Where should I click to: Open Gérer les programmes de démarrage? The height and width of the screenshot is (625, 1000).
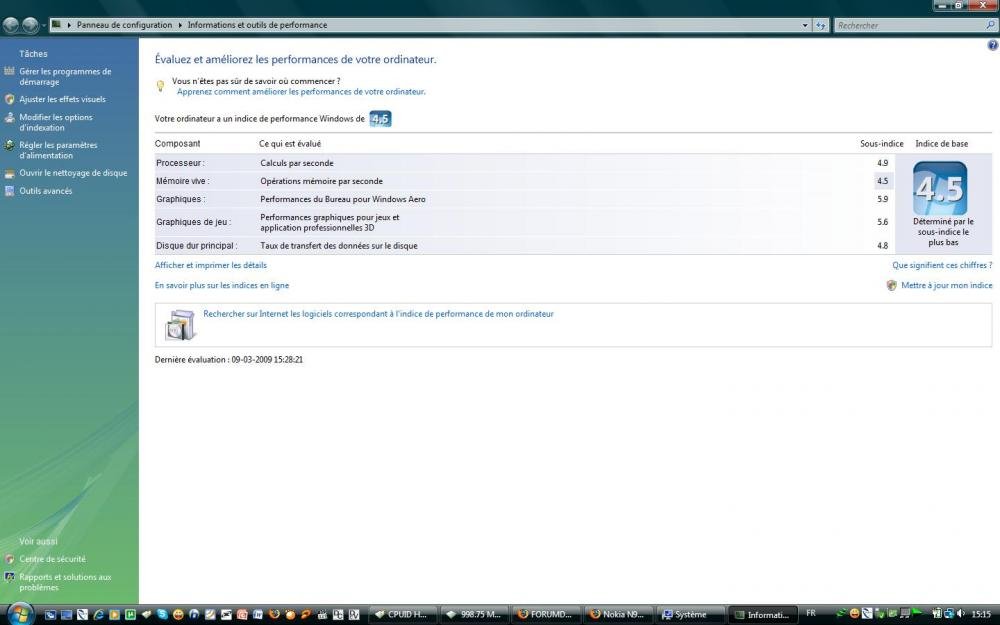pos(65,77)
